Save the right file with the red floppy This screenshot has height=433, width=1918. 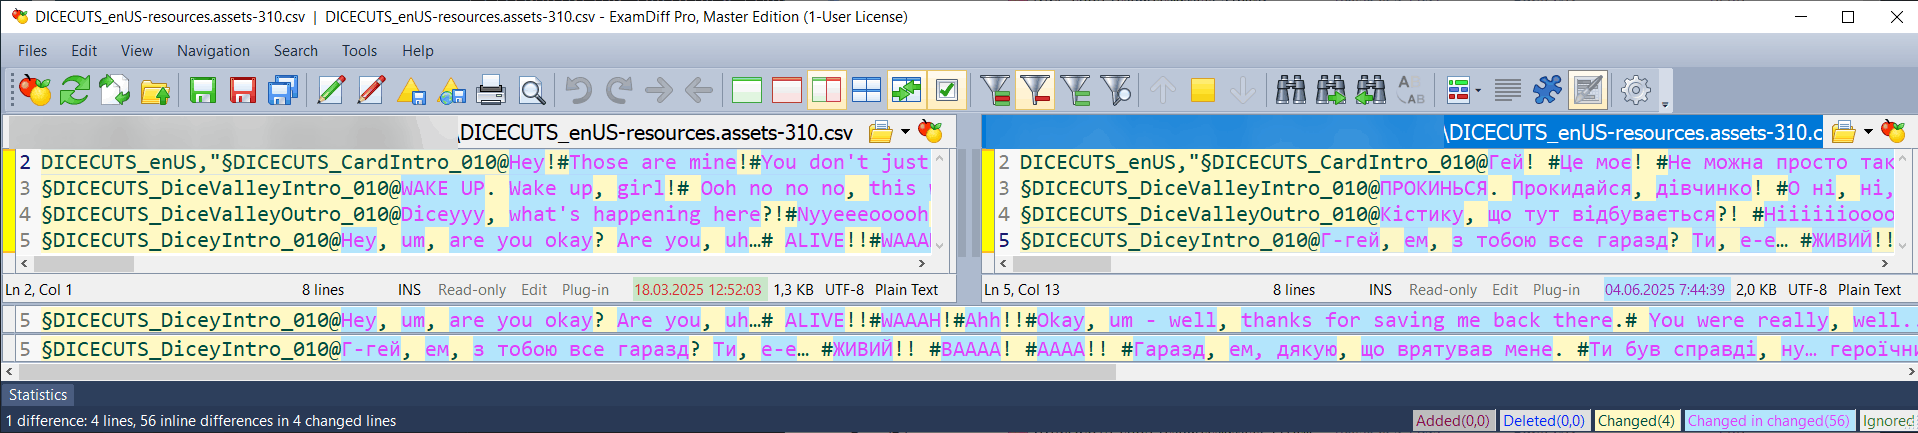(243, 91)
